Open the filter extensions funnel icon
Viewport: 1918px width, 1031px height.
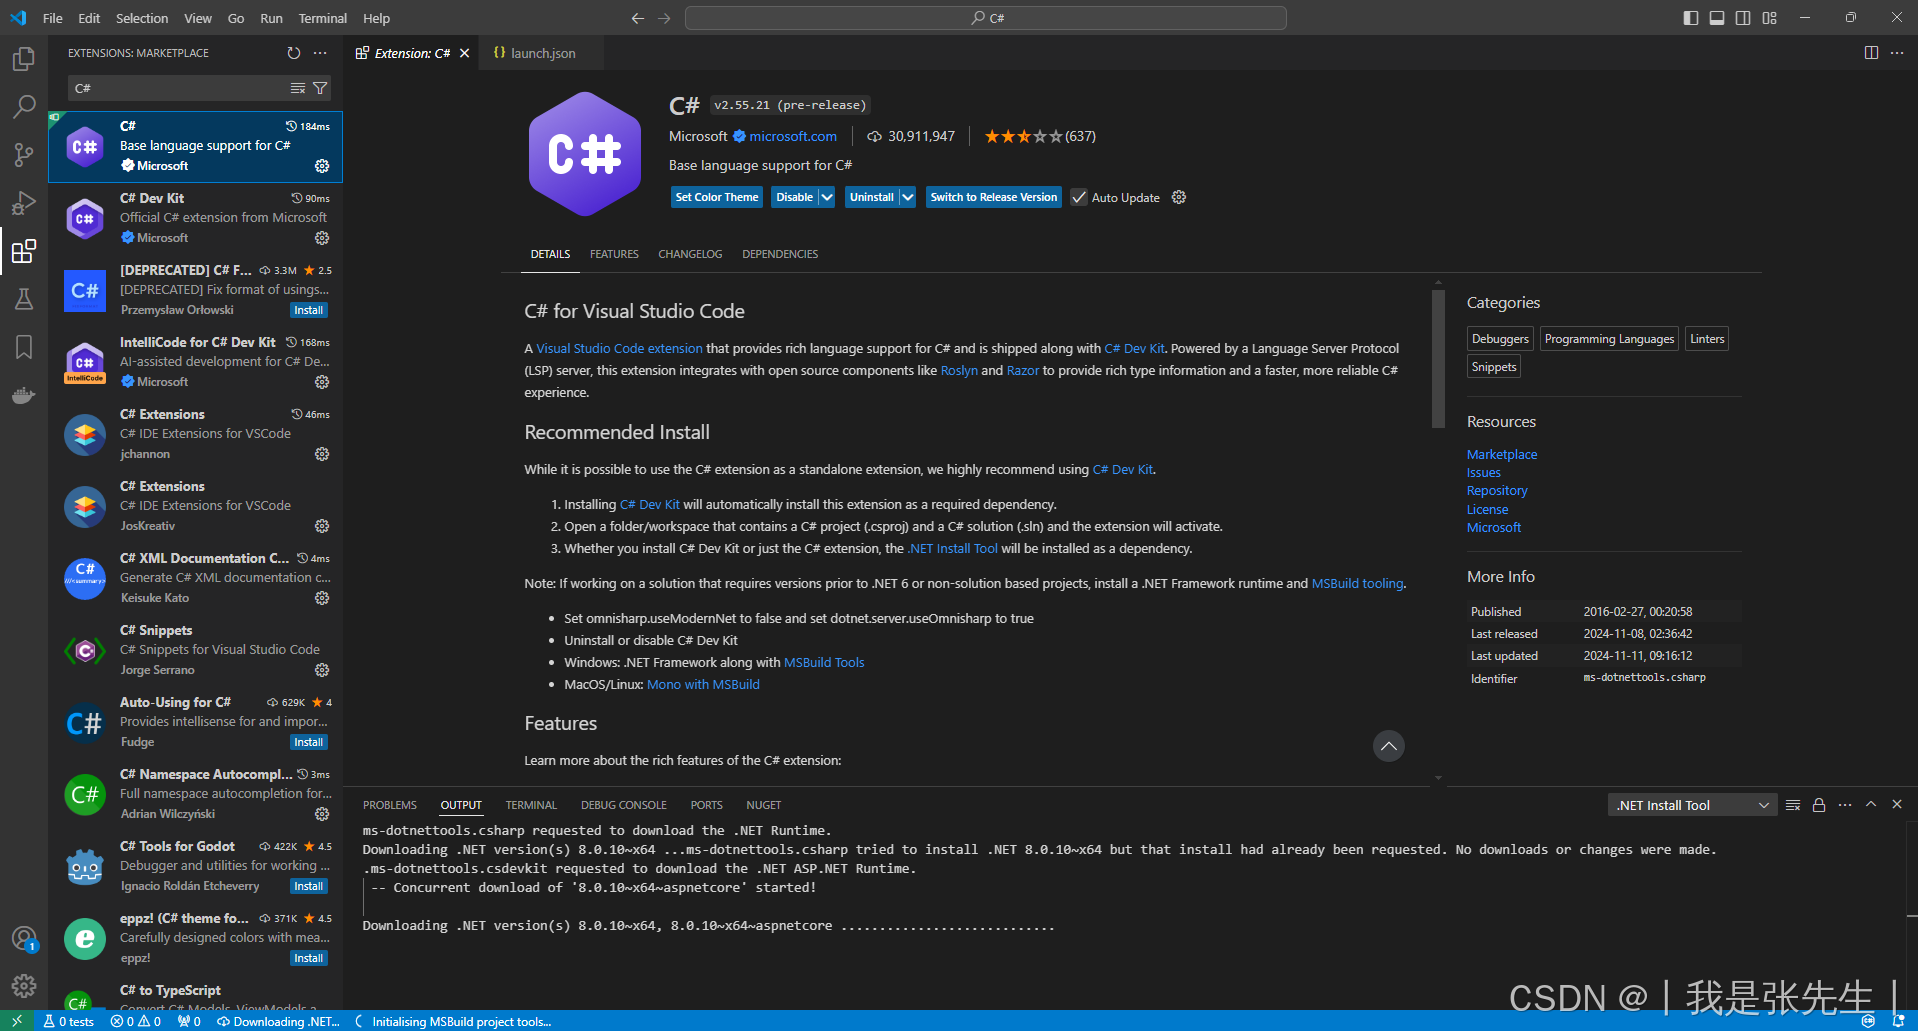tap(320, 88)
